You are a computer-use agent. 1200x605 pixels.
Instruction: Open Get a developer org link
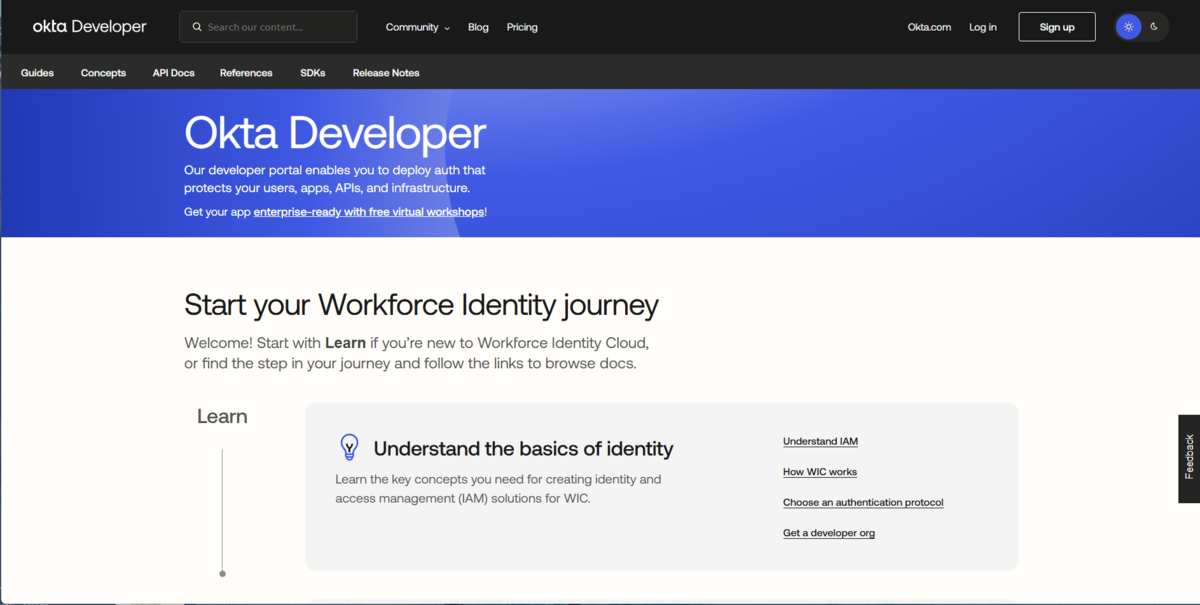click(829, 533)
